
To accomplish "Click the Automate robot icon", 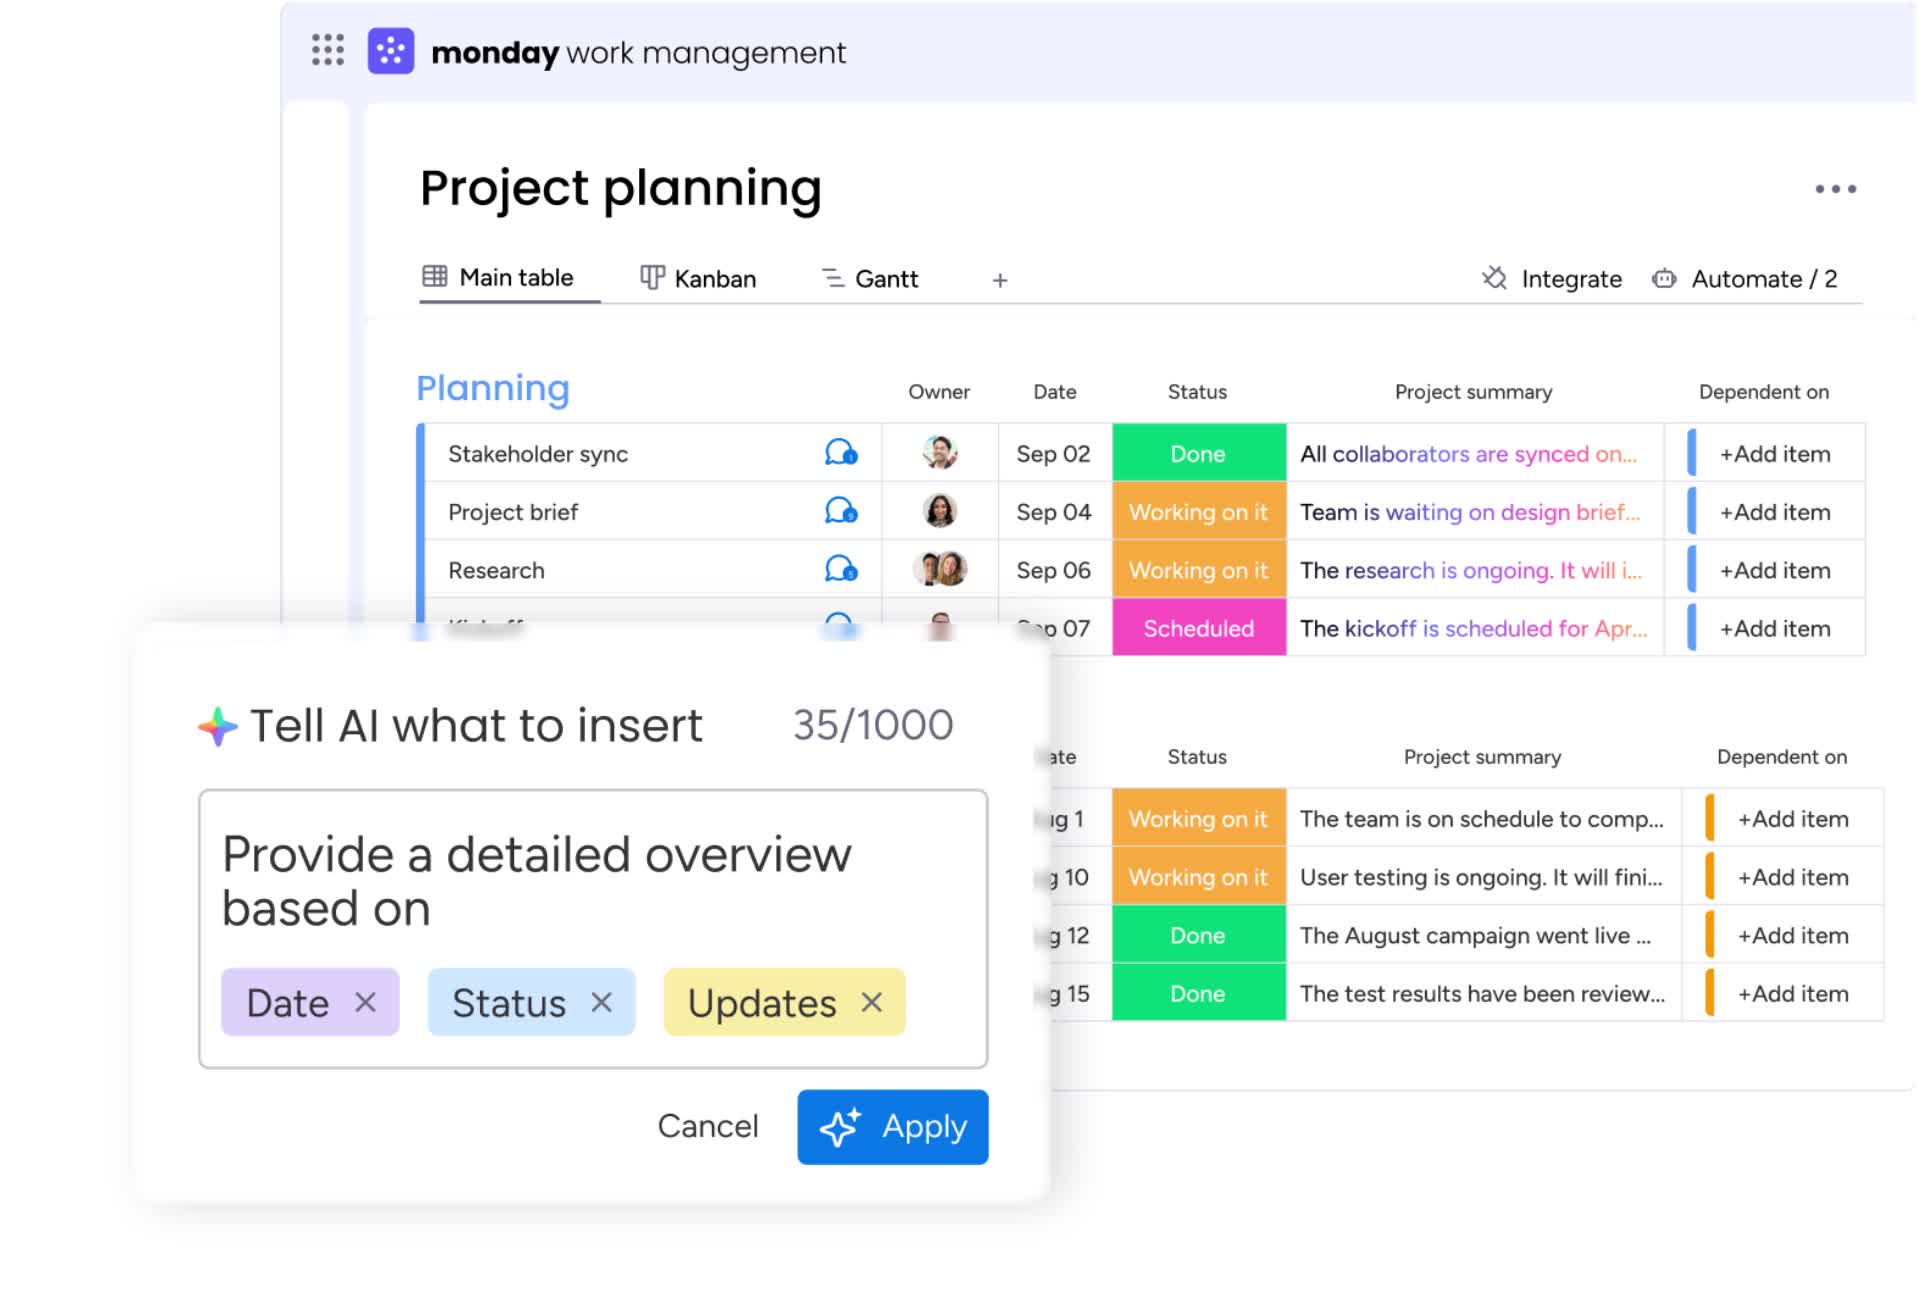I will click(x=1664, y=278).
